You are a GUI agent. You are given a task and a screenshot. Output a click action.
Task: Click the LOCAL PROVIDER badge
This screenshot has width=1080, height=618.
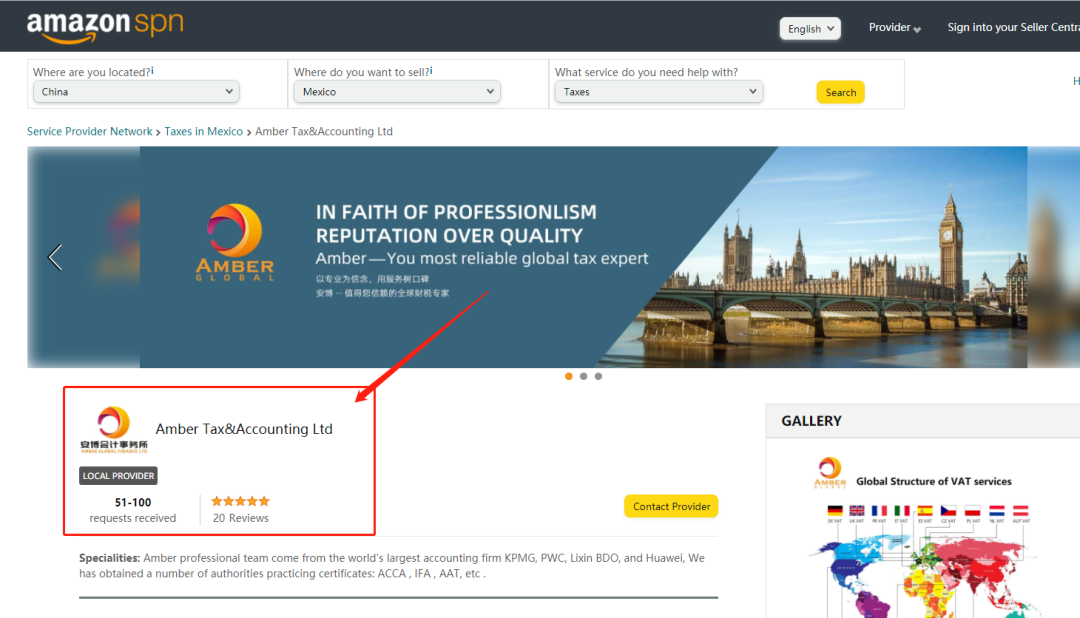(118, 475)
